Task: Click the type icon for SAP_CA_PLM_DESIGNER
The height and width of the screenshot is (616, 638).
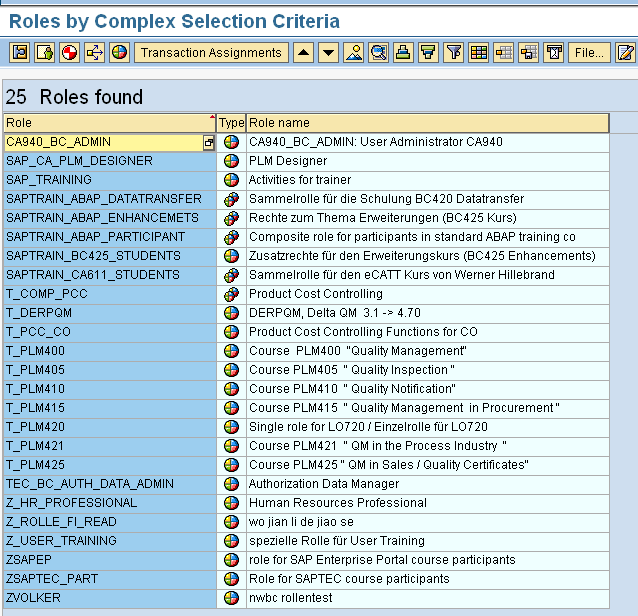Action: coord(231,161)
